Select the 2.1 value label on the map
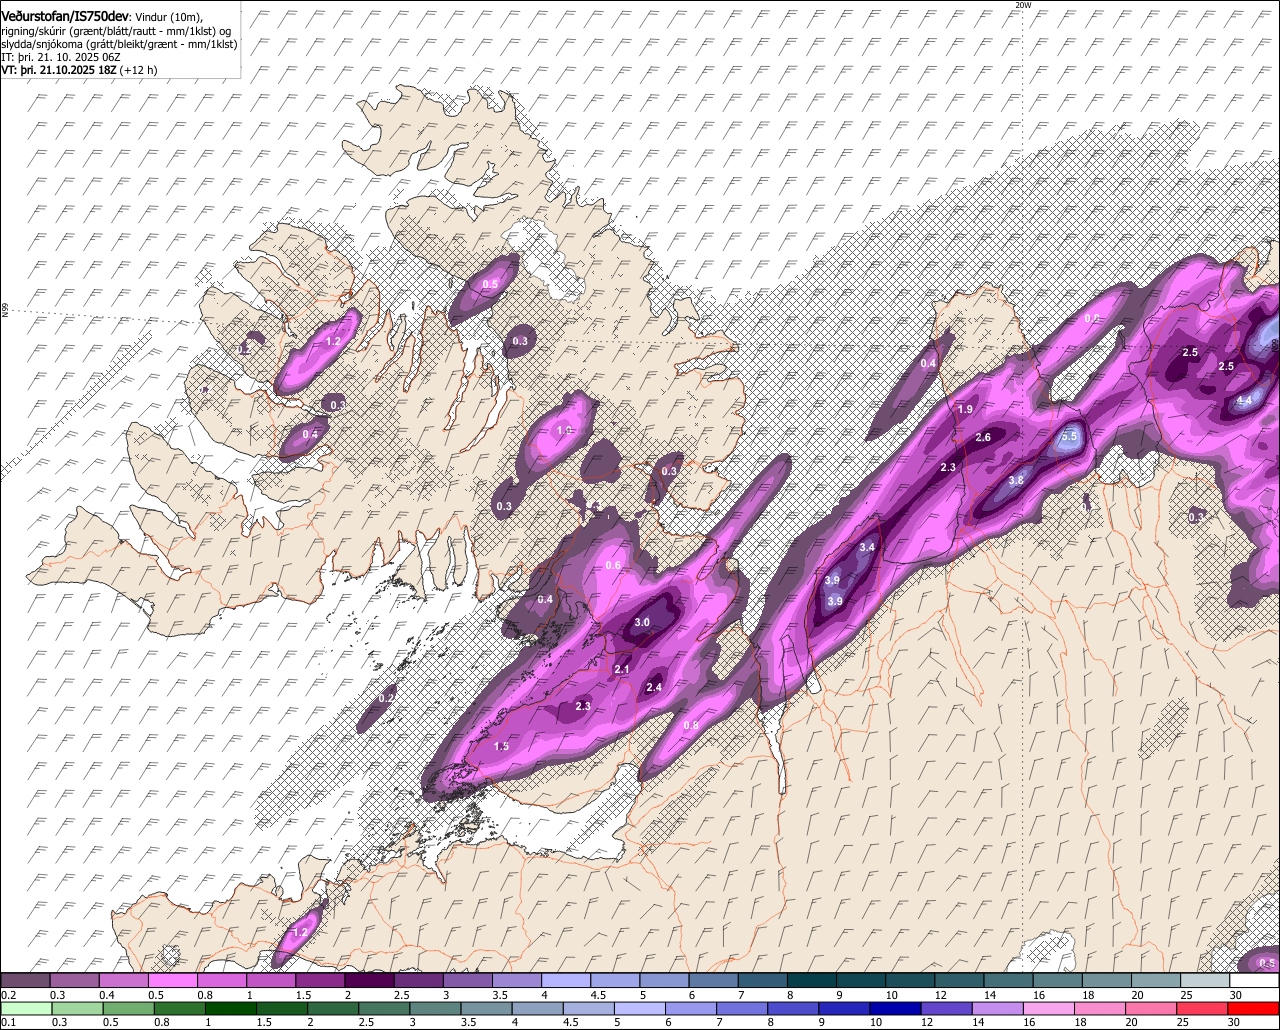Image resolution: width=1280 pixels, height=1030 pixels. [x=621, y=669]
